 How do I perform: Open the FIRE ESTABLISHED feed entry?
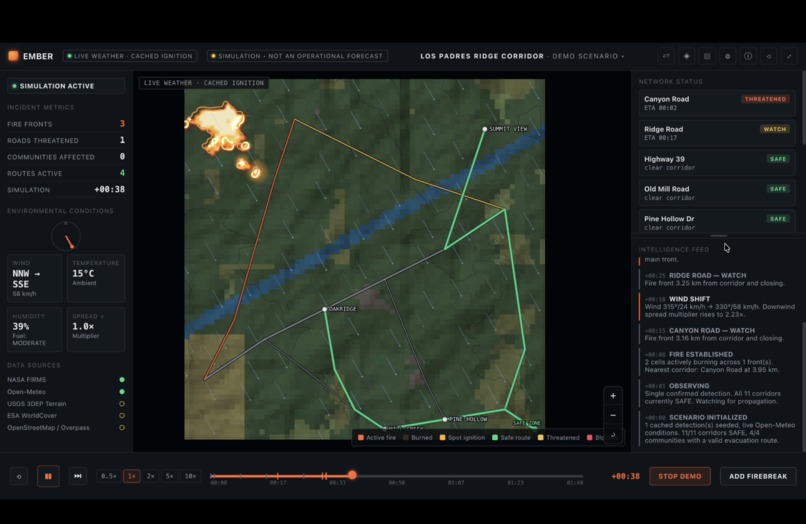[717, 362]
